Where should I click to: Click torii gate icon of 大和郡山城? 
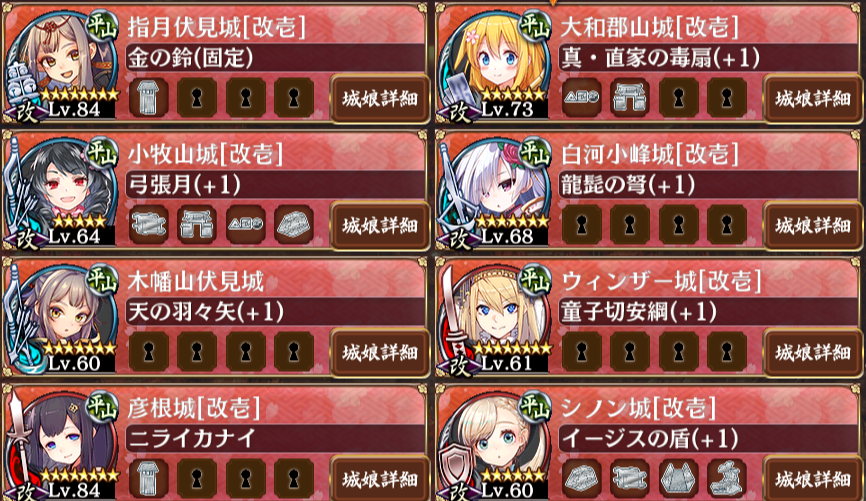click(630, 98)
